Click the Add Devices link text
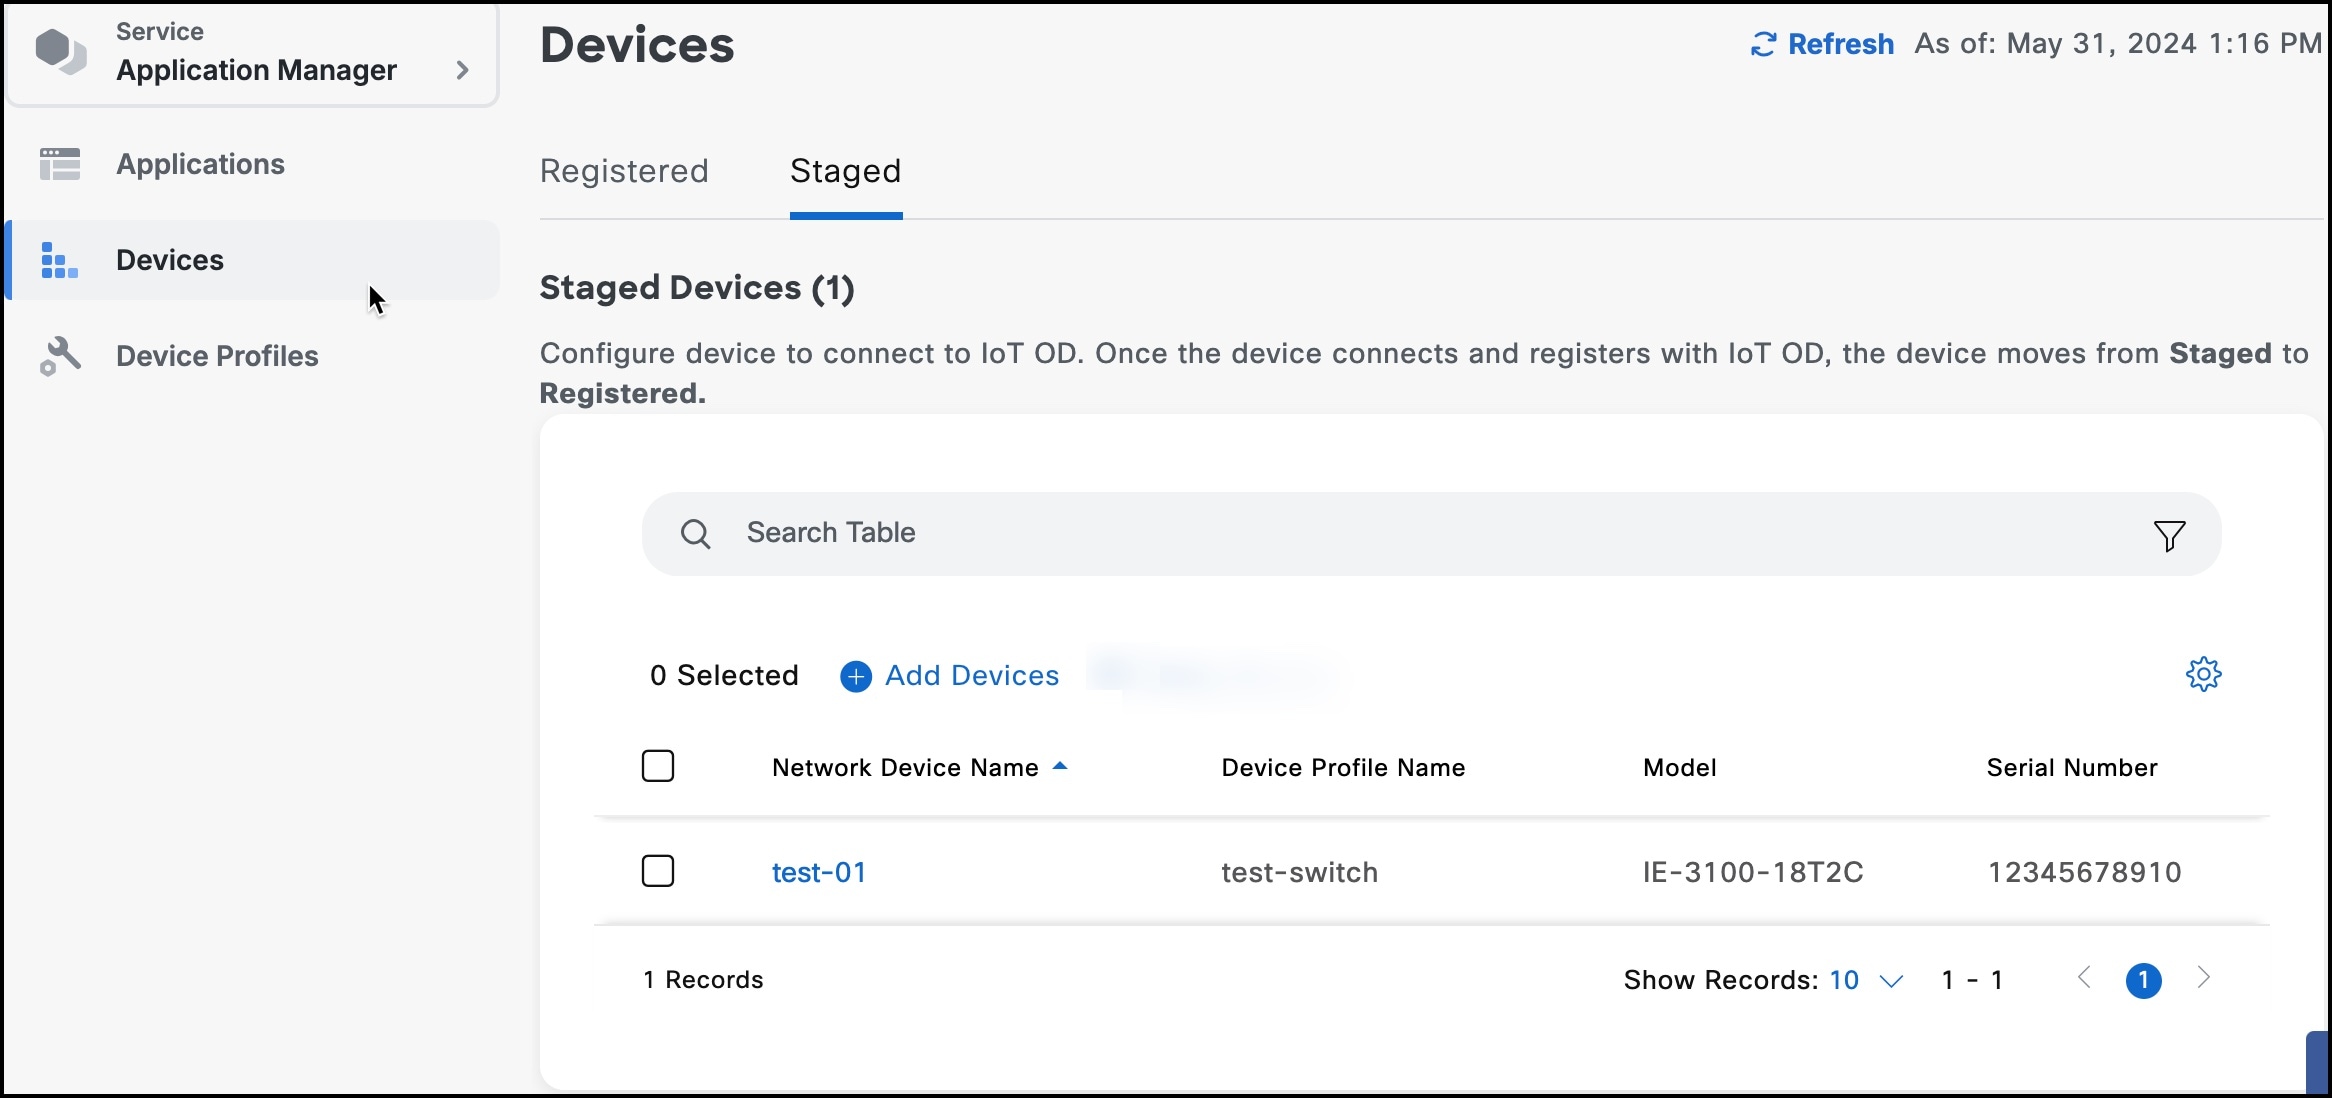Screen dimensions: 2332x1098 (x=972, y=676)
